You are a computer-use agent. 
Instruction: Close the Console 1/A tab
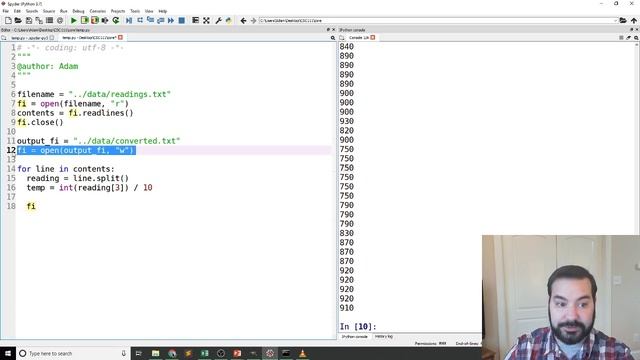(x=373, y=38)
